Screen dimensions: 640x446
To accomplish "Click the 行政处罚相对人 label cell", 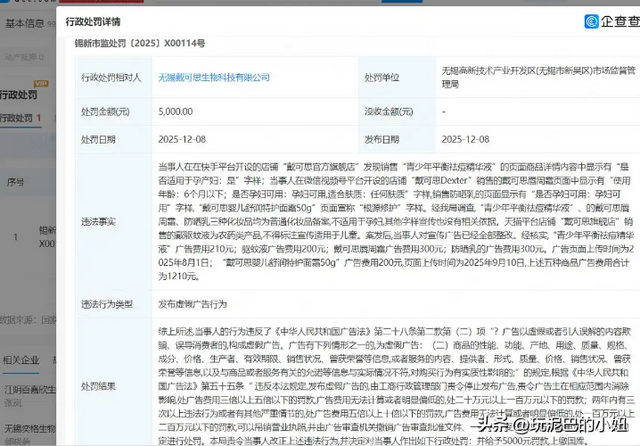I will [113, 77].
